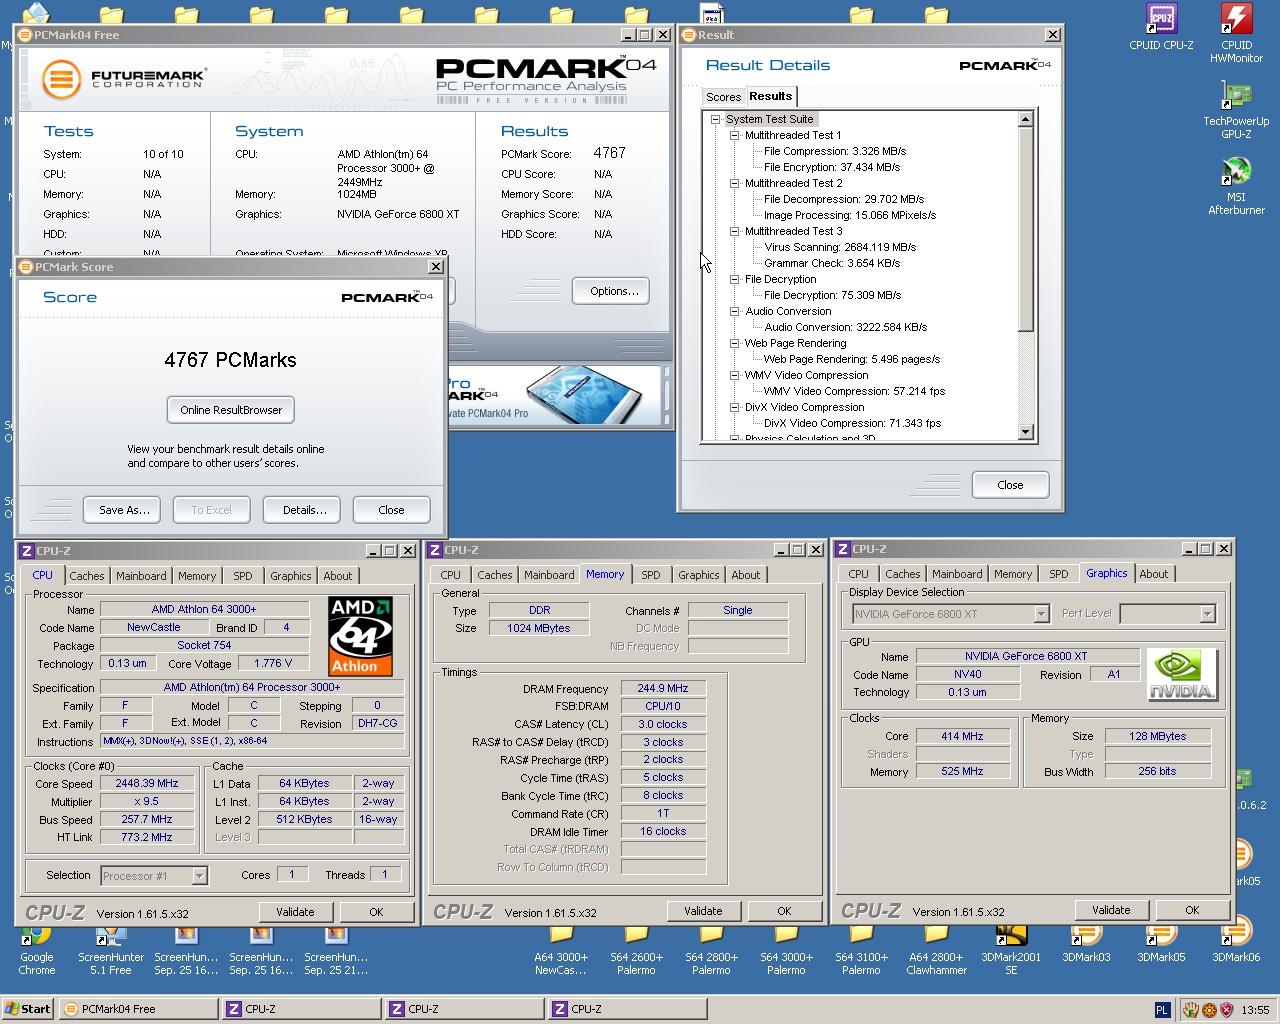
Task: Select Virus Scanning: 2684.119 MB/s row
Action: pos(840,247)
